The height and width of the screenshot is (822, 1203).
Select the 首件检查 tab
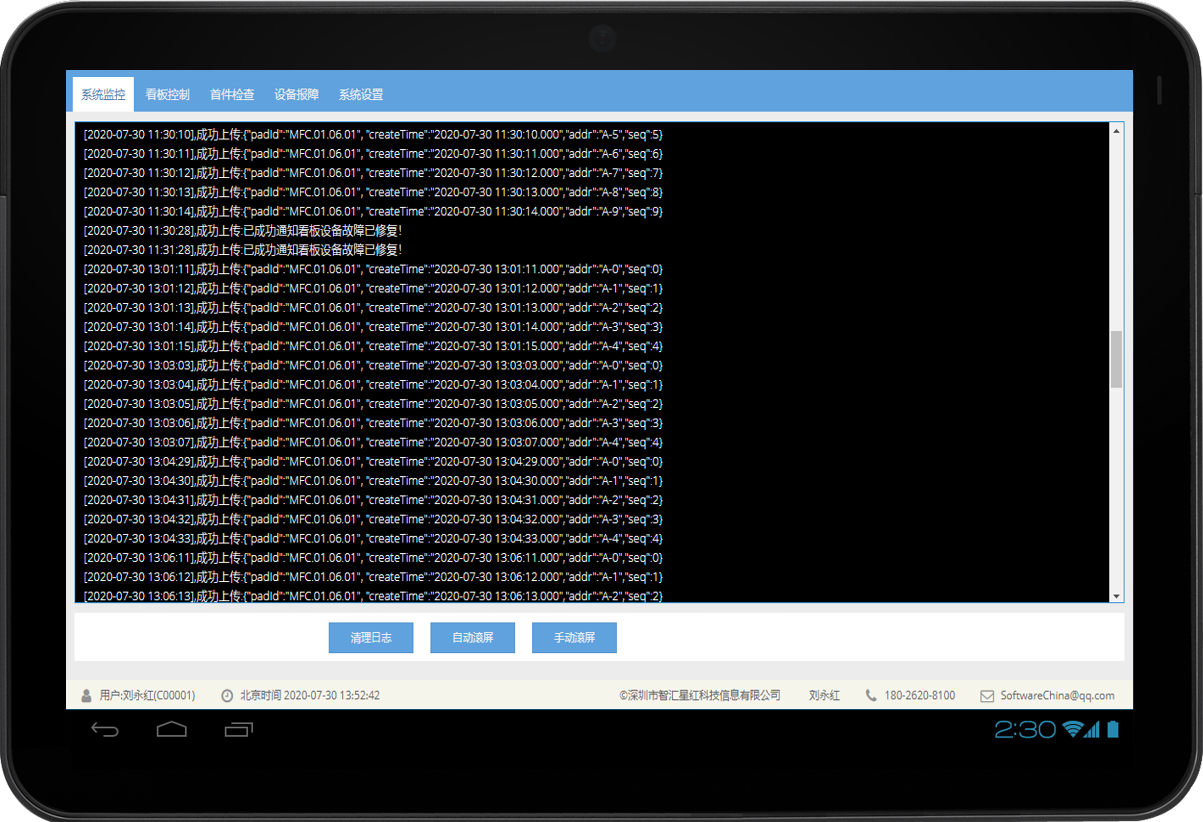coord(232,95)
